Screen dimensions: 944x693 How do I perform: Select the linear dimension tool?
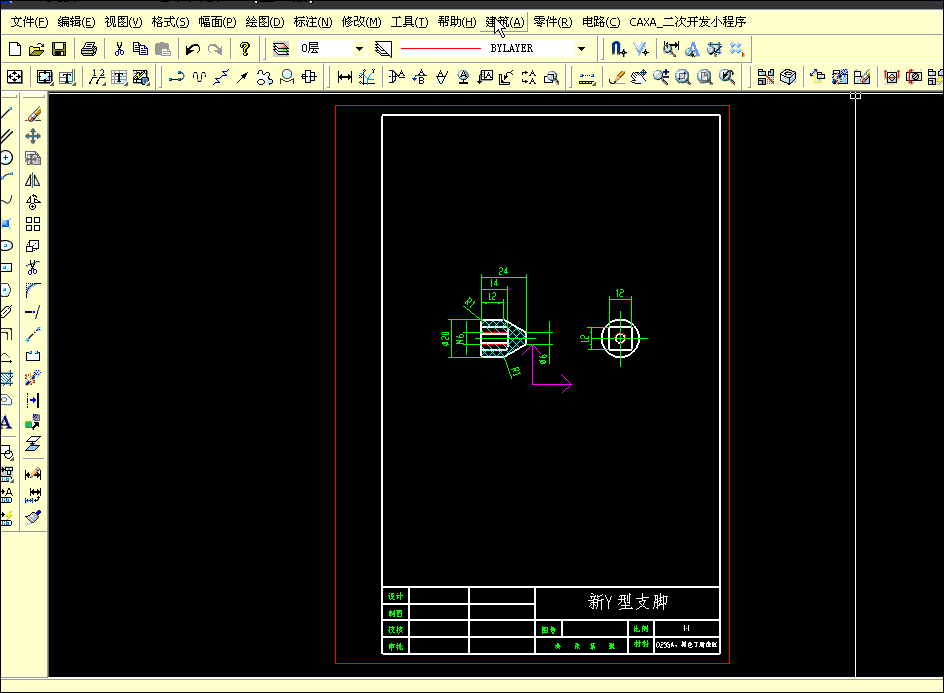[344, 77]
